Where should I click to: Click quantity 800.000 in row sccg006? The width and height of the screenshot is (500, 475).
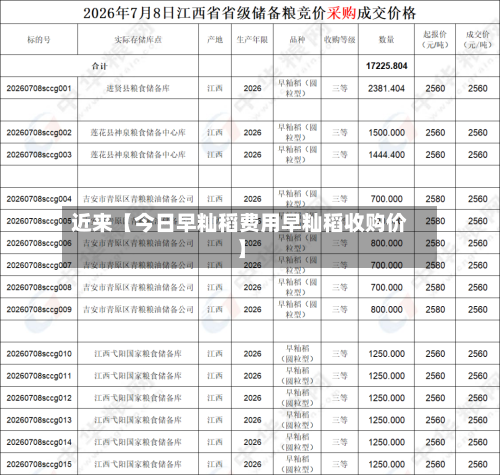pyautogui.click(x=387, y=243)
